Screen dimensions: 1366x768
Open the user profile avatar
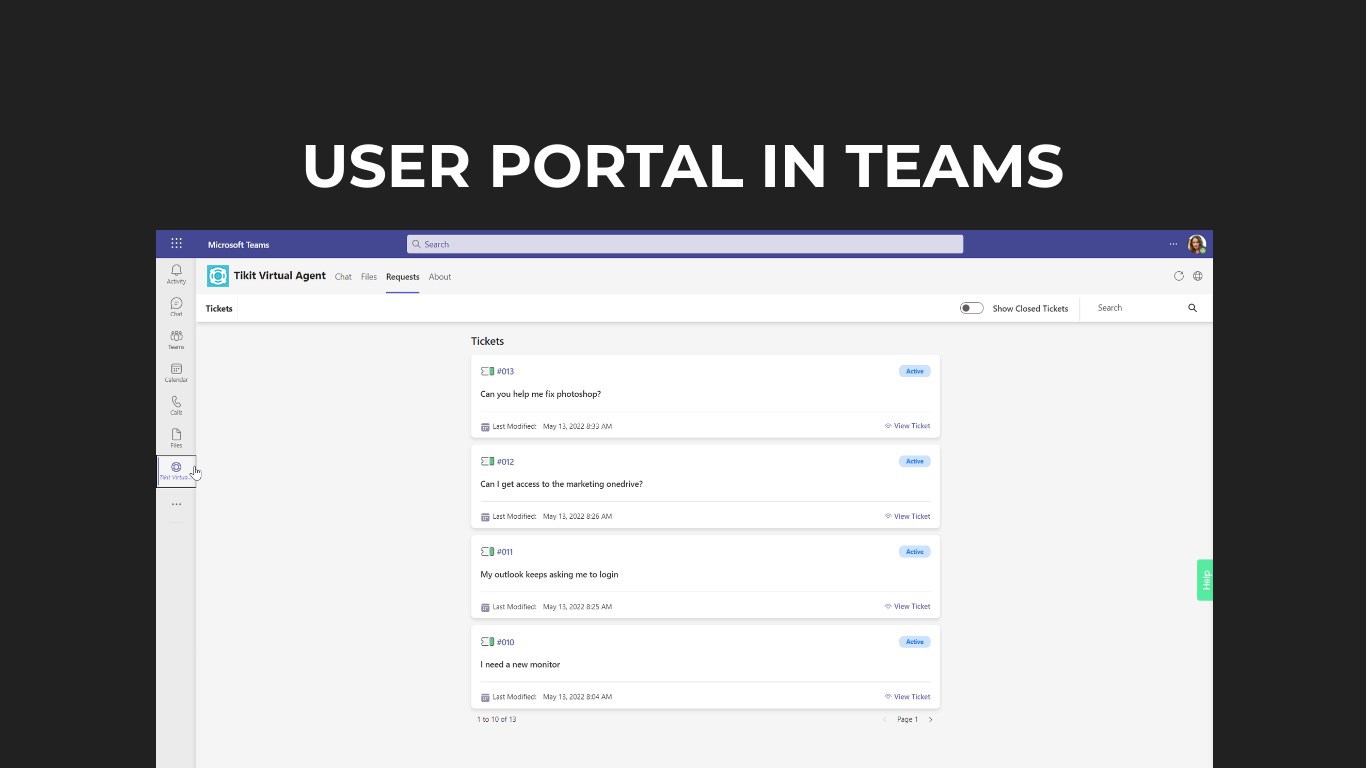click(x=1196, y=244)
